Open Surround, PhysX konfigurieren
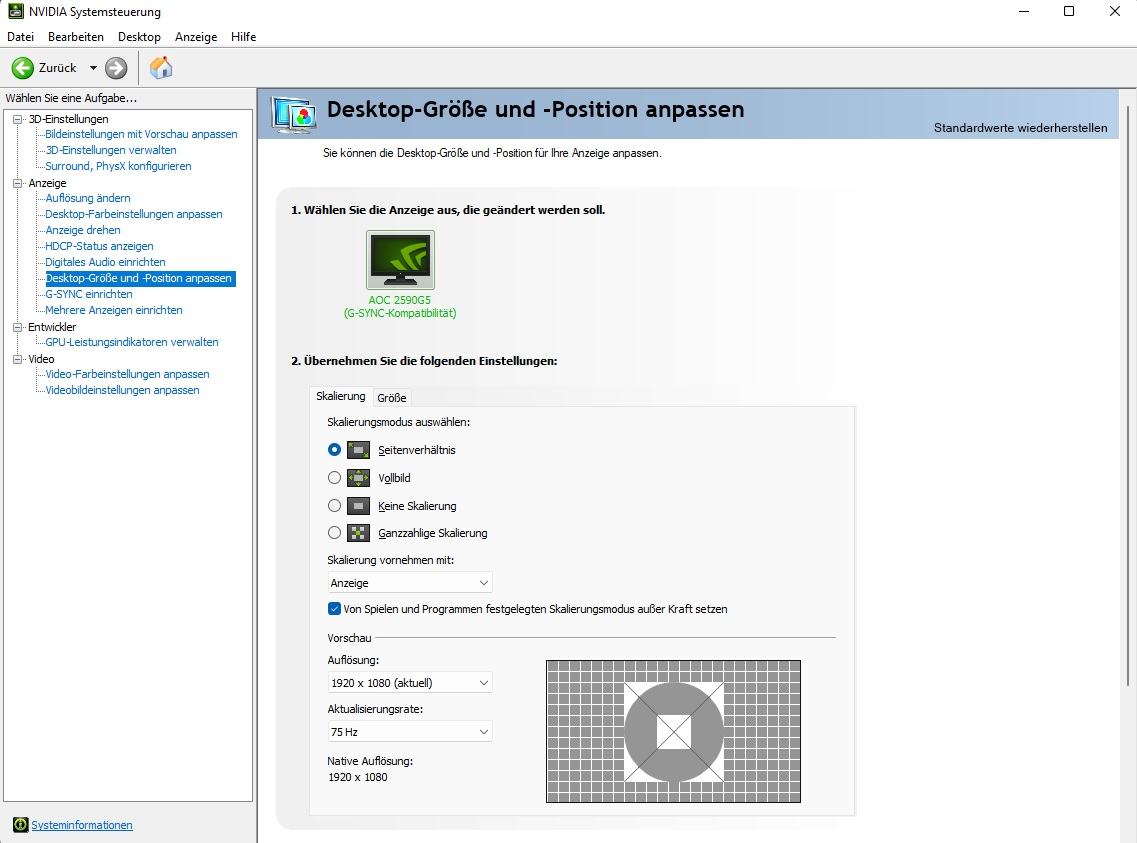 pyautogui.click(x=118, y=166)
